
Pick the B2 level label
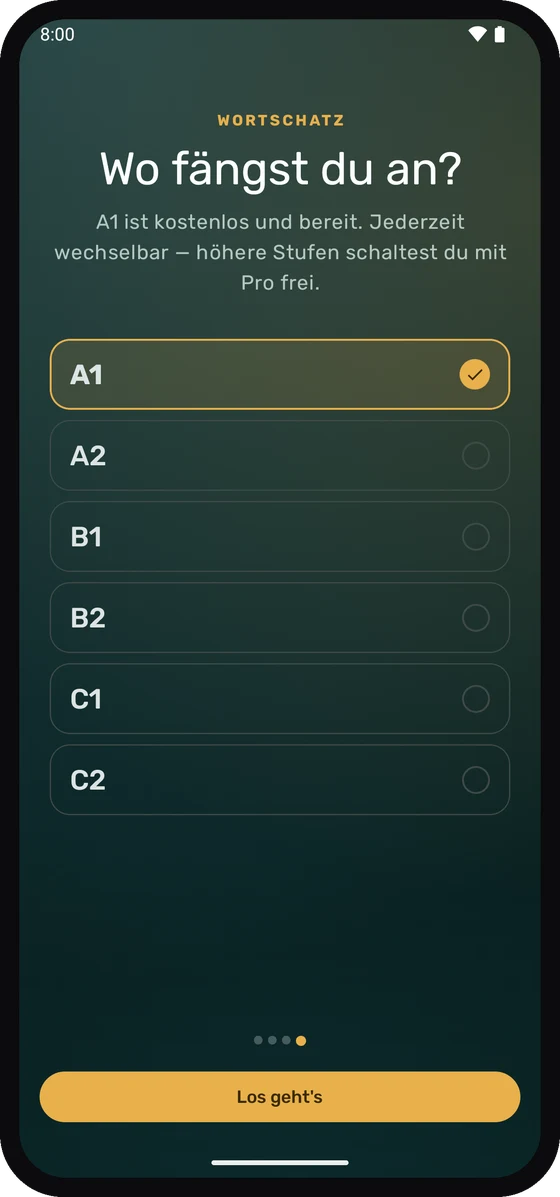point(88,618)
